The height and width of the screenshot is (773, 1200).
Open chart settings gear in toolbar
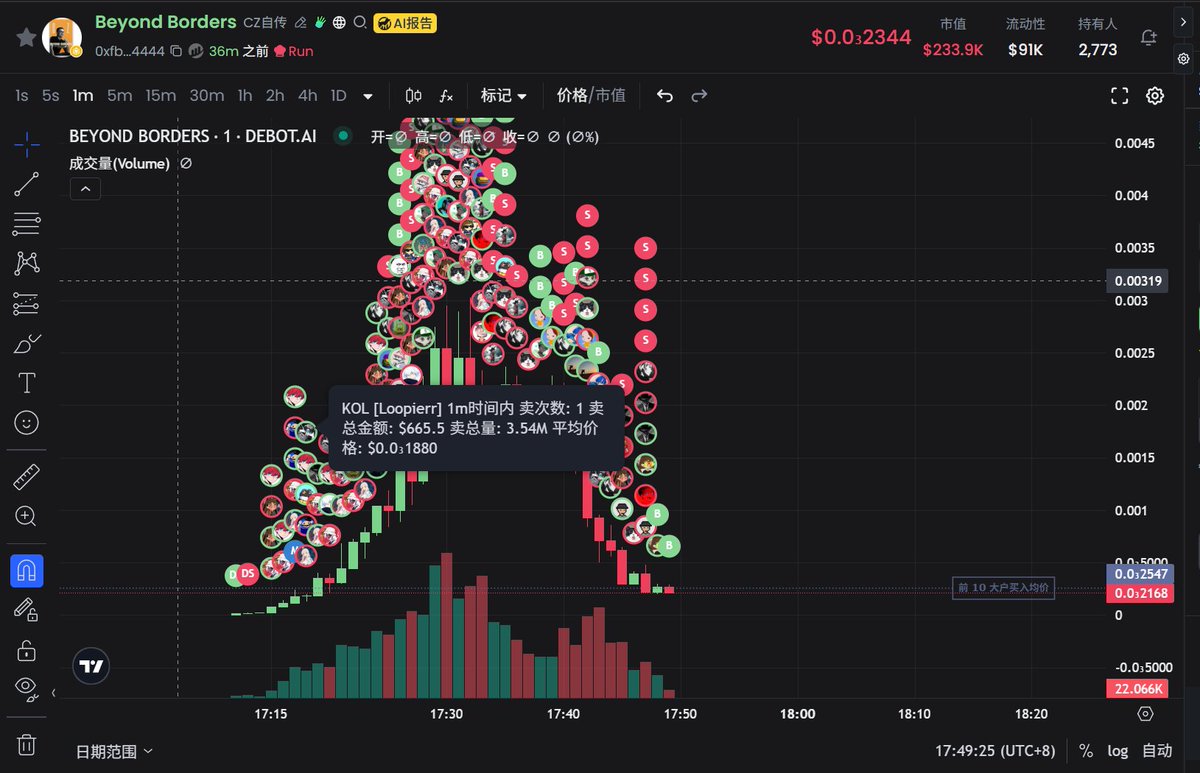pos(1155,96)
